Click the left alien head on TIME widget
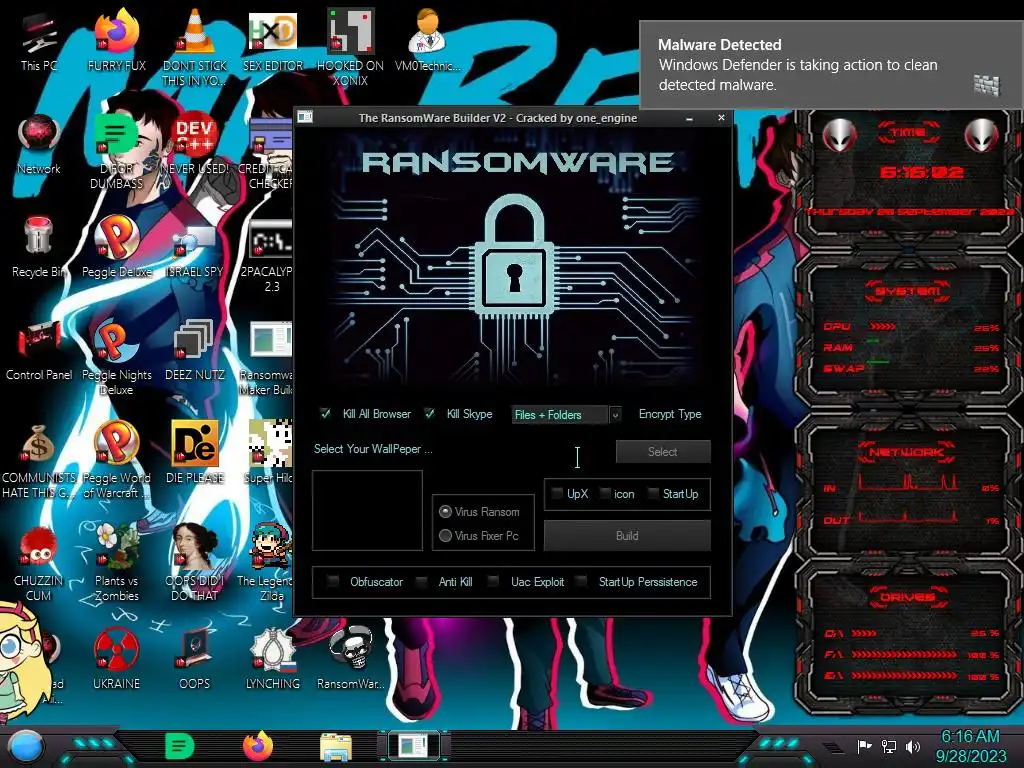Image resolution: width=1024 pixels, height=768 pixels. (839, 136)
